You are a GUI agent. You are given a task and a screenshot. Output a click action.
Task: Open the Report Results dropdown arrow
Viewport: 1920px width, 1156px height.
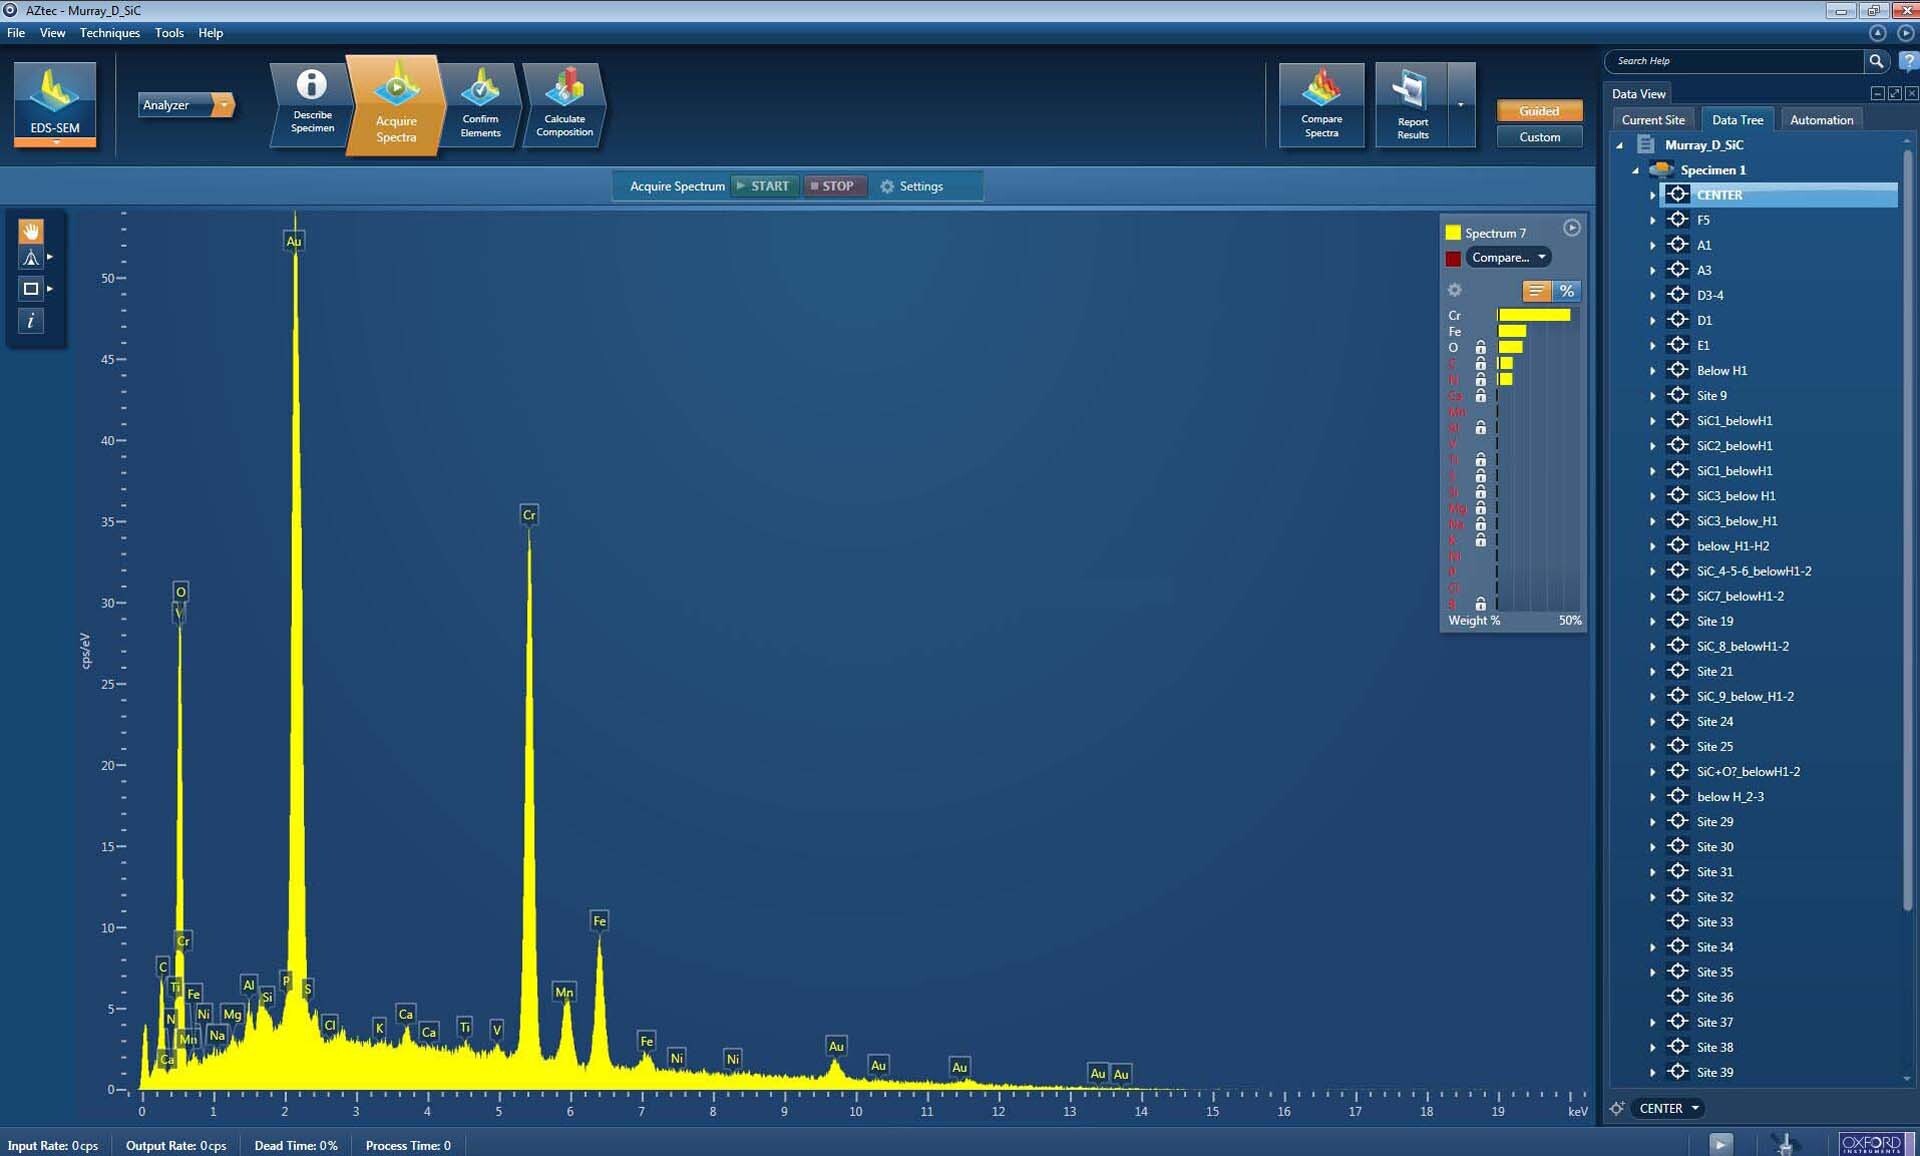[x=1461, y=105]
